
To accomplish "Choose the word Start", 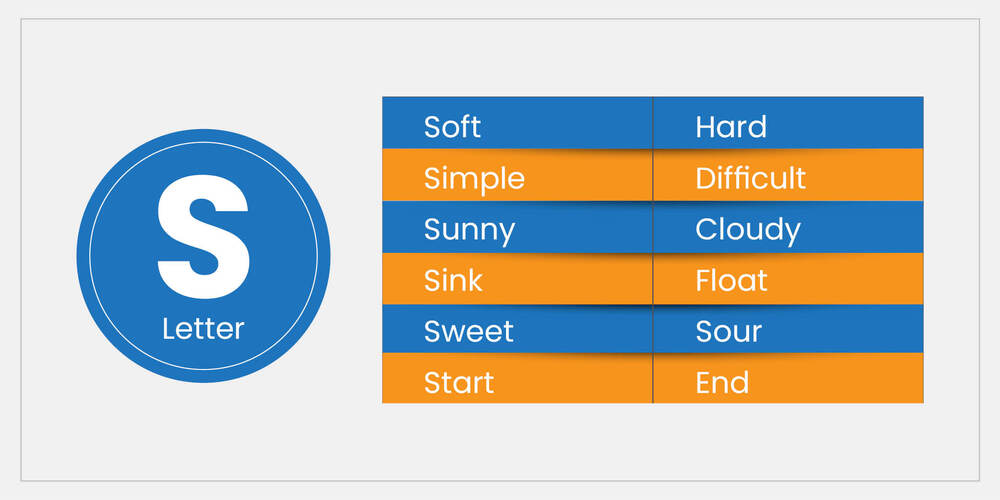I will 459,382.
